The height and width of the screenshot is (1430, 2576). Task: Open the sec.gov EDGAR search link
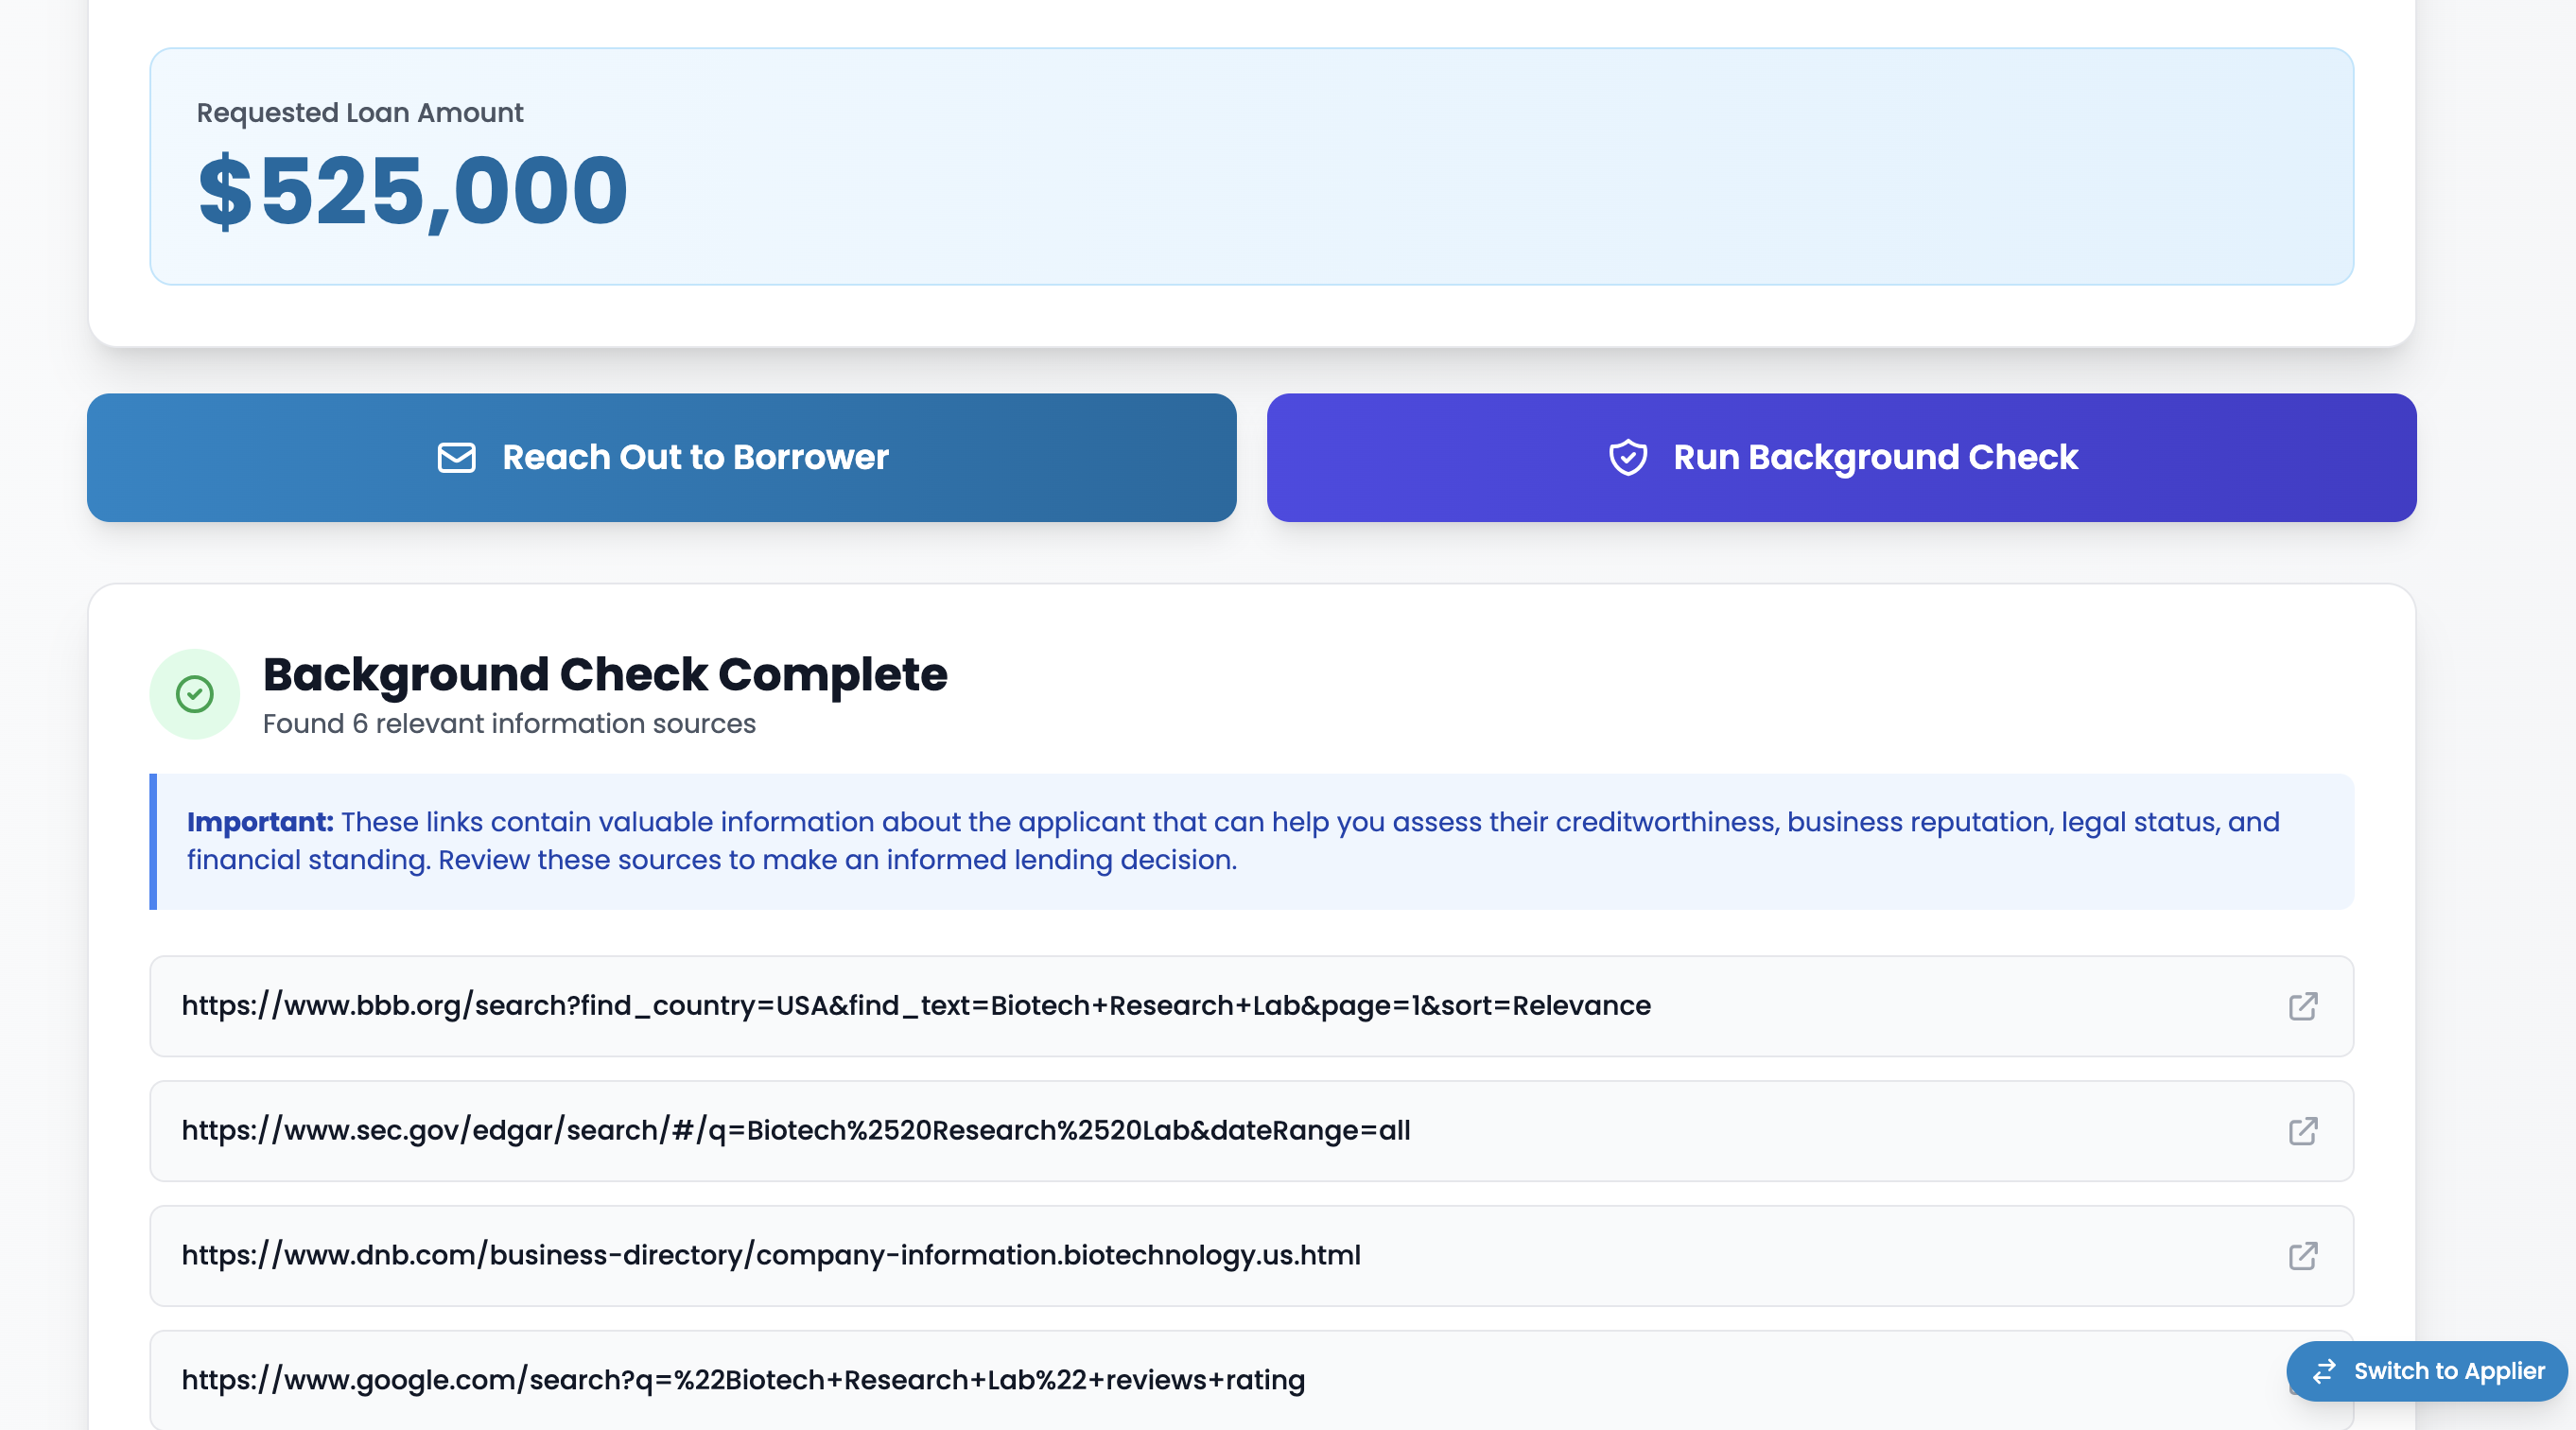[x=795, y=1131]
